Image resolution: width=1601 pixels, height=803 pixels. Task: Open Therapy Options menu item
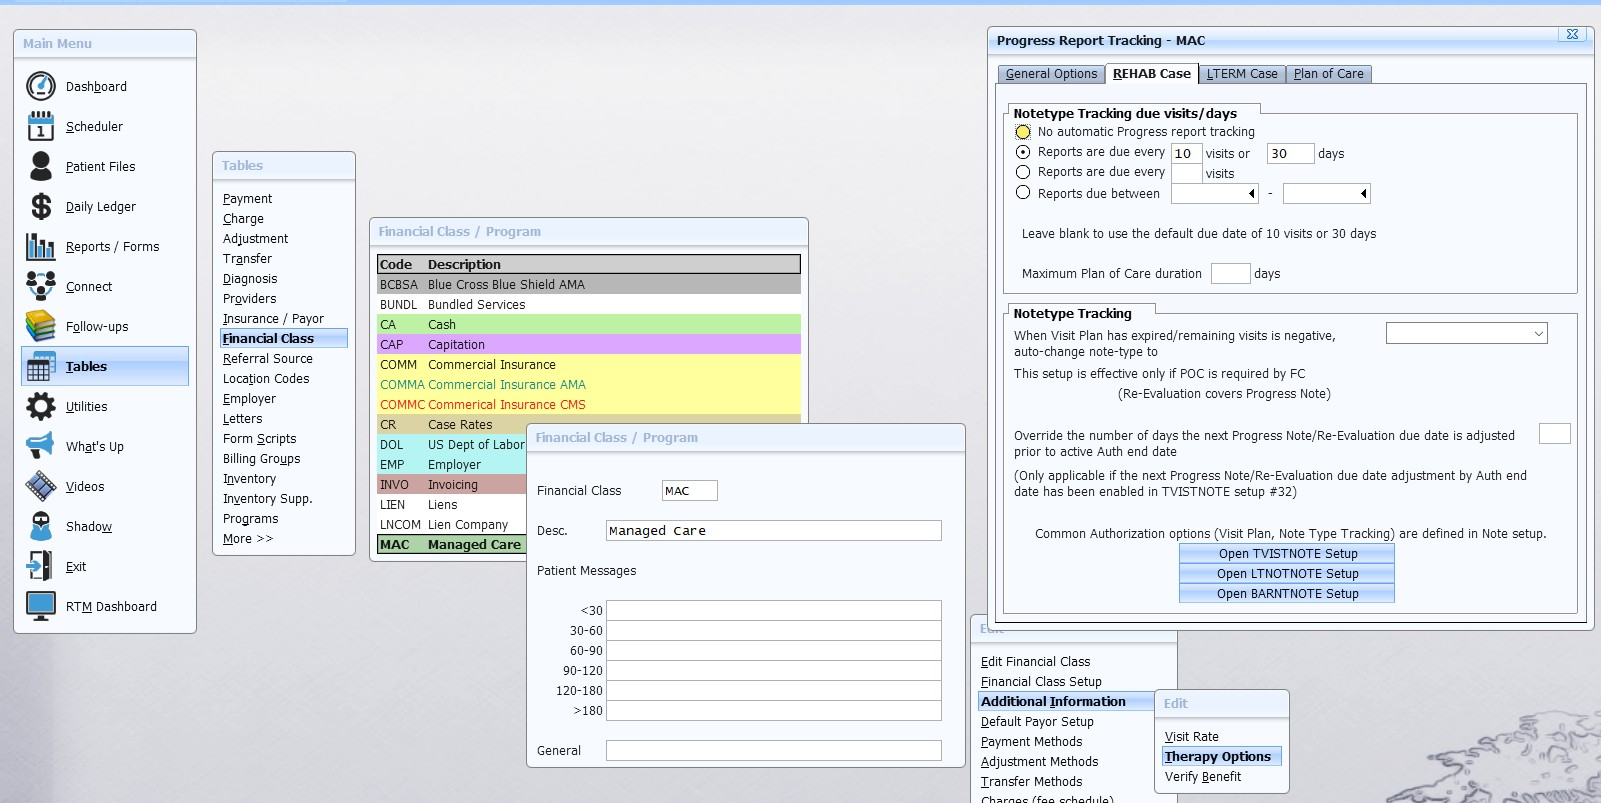click(x=1221, y=756)
